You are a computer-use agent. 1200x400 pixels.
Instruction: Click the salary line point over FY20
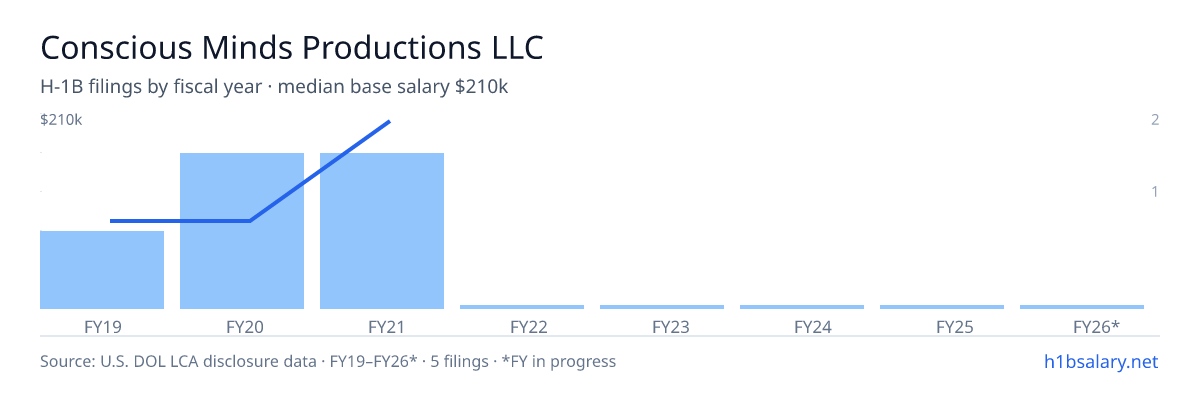tap(249, 221)
